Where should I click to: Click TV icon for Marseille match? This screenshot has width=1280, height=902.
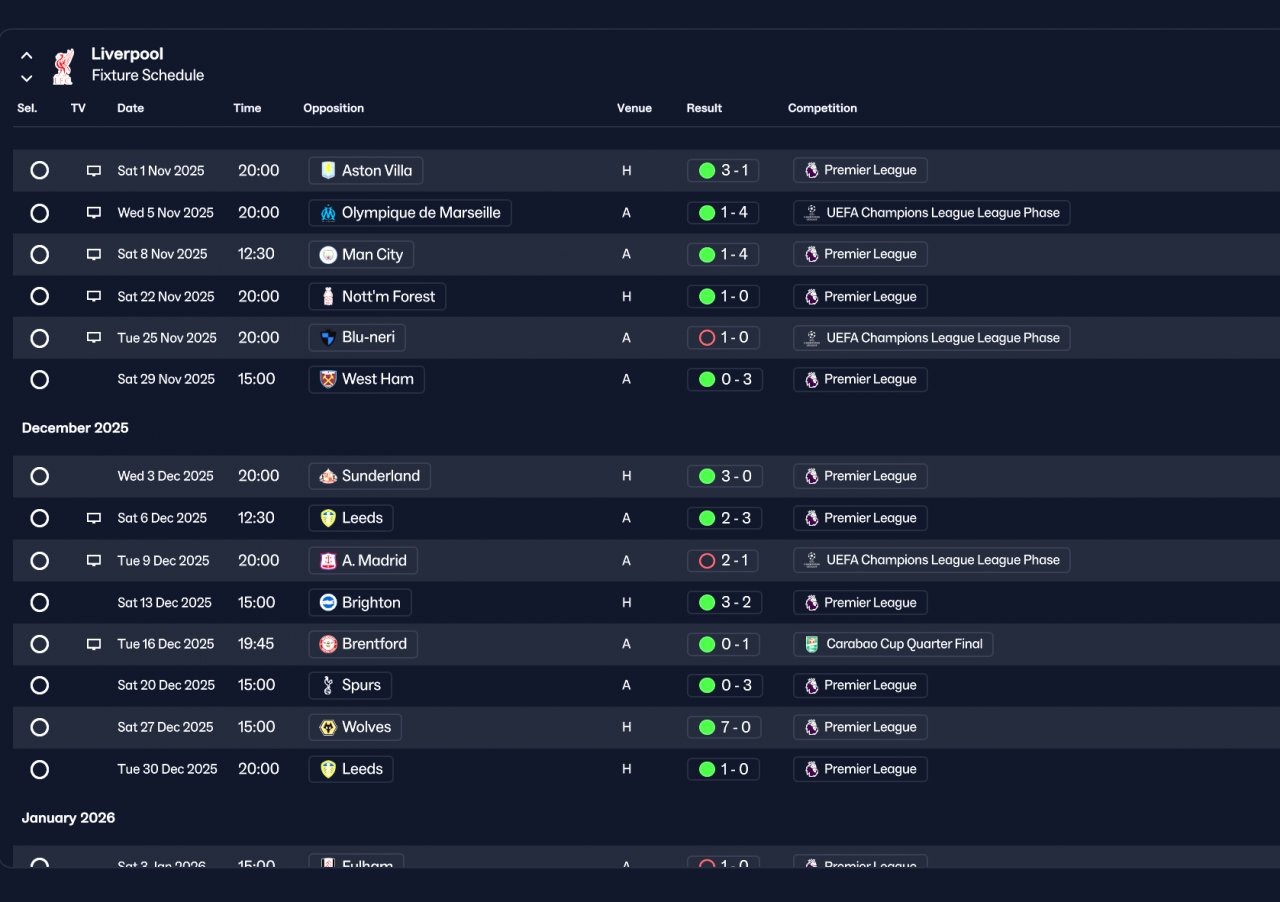coord(94,213)
